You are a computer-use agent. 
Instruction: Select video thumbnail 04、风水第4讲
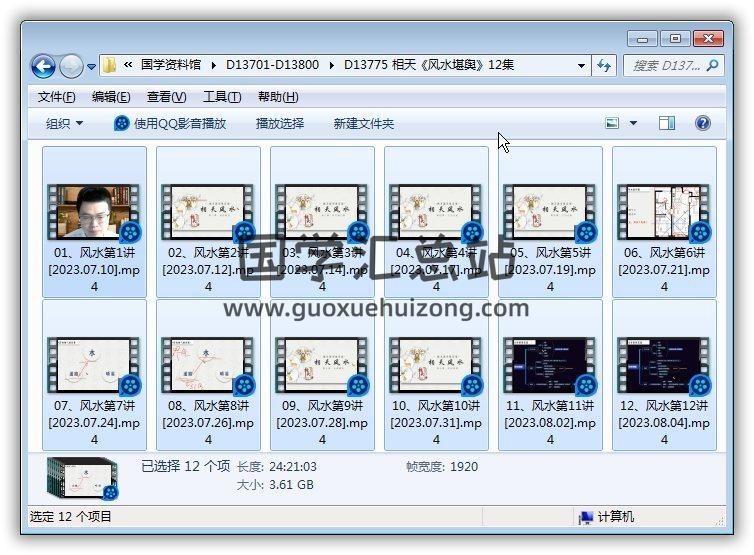pos(436,212)
